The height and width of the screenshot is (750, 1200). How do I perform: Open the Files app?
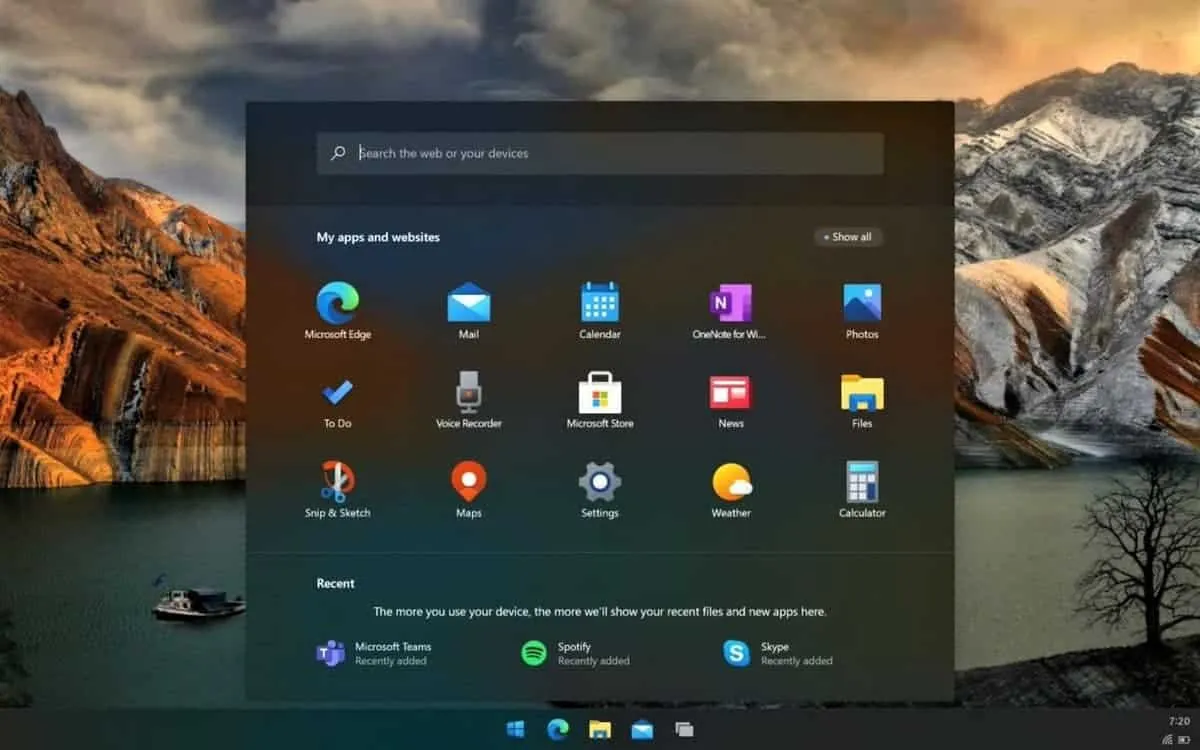(x=861, y=392)
